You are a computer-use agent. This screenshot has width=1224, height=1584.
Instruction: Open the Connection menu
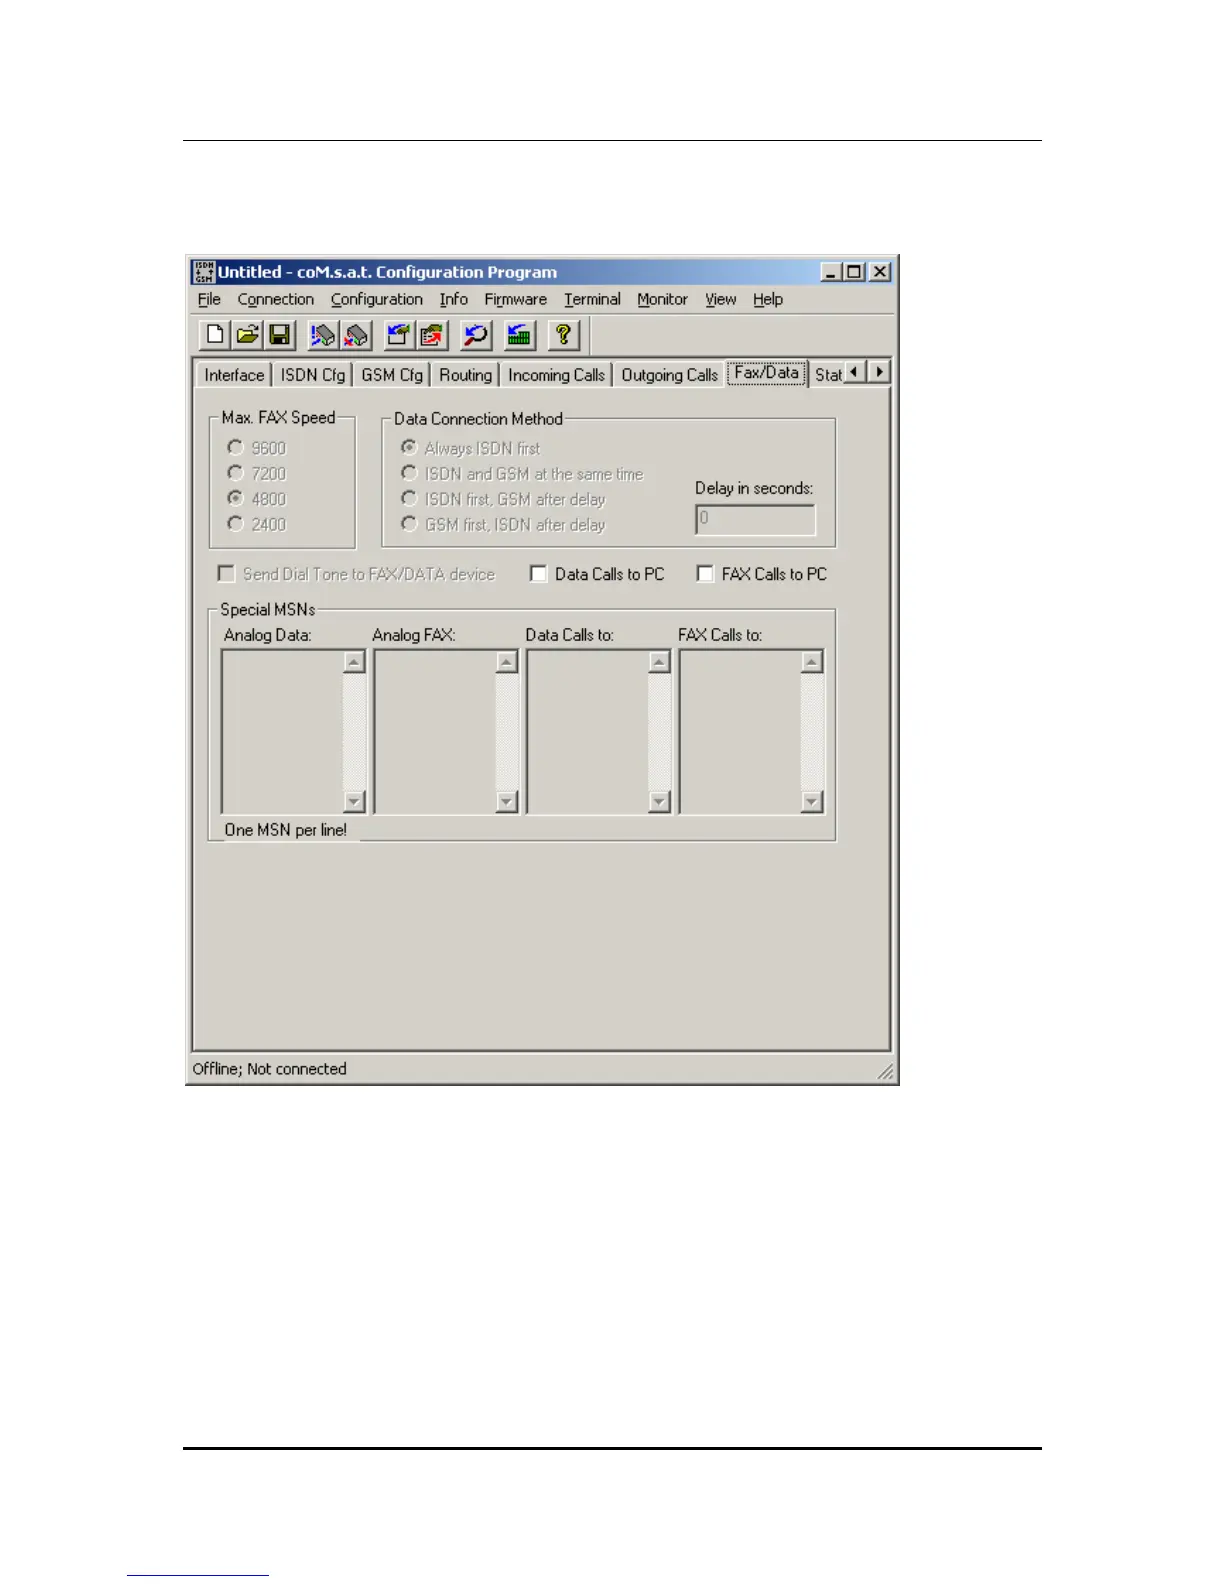[x=276, y=299]
